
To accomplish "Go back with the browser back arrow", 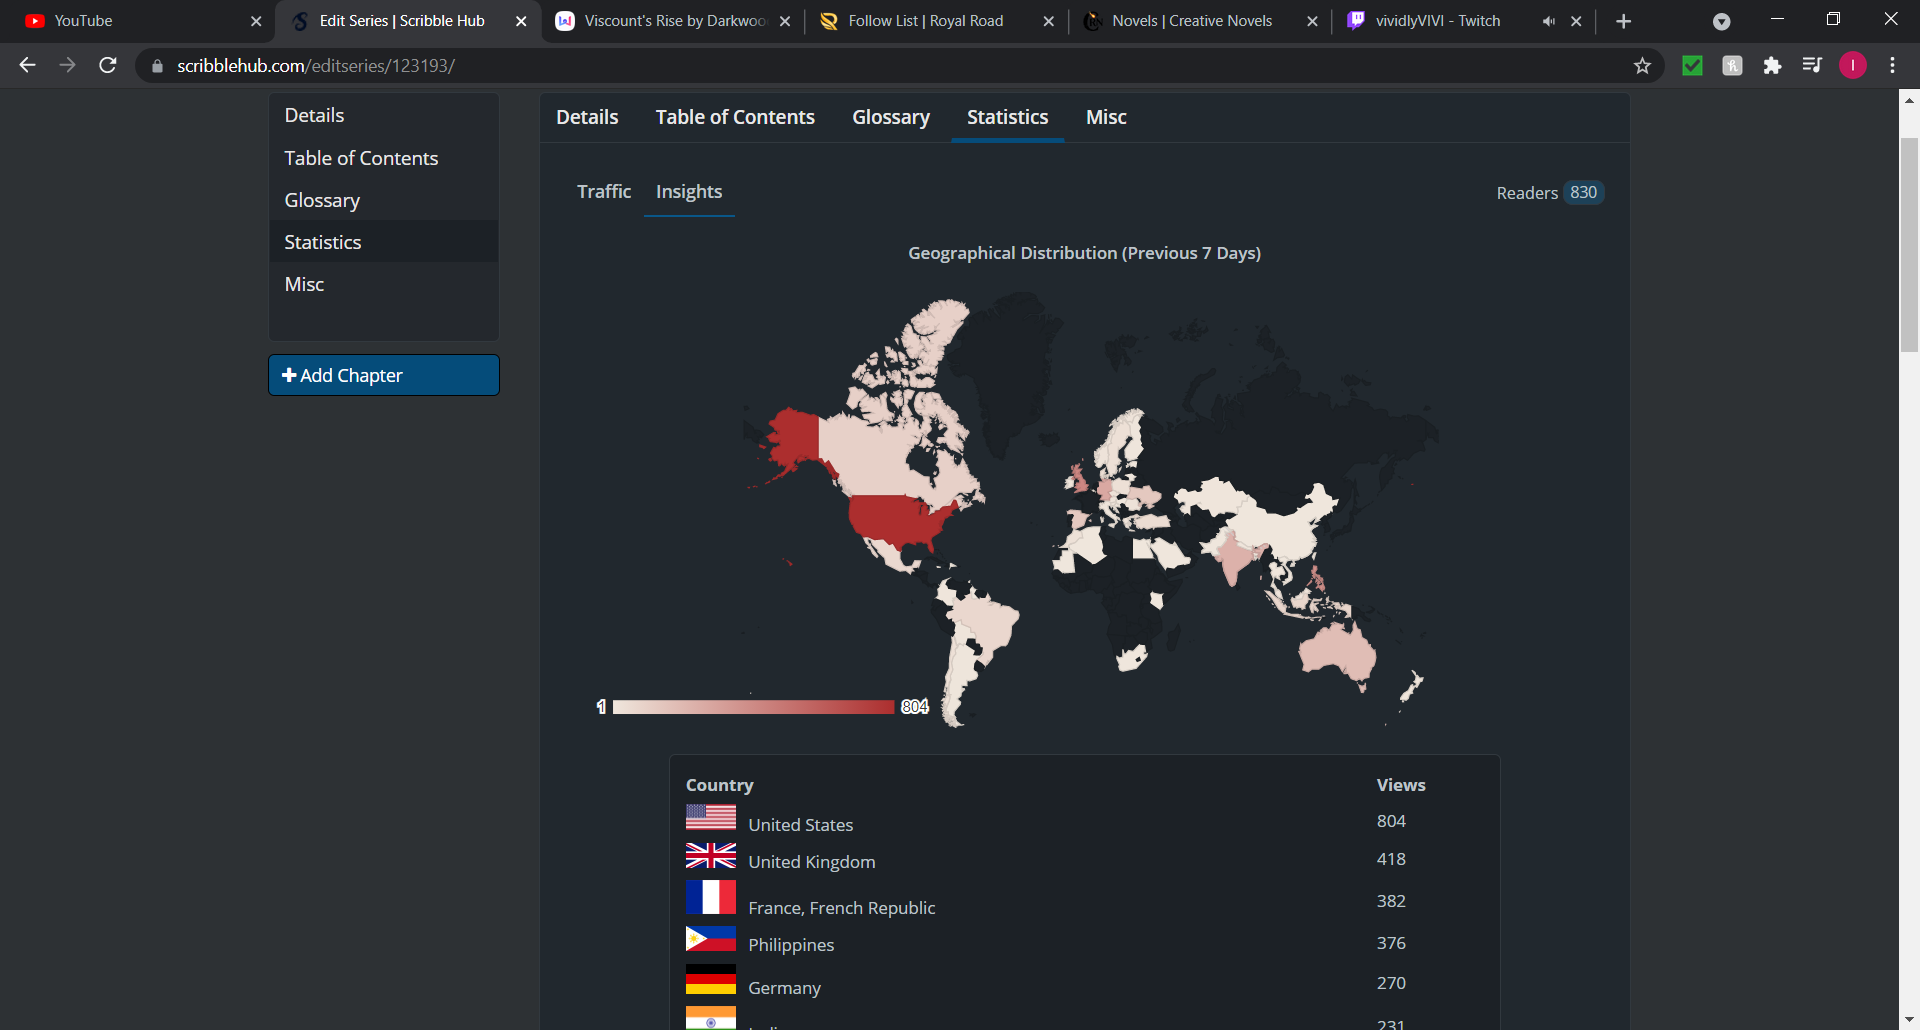I will [x=27, y=65].
